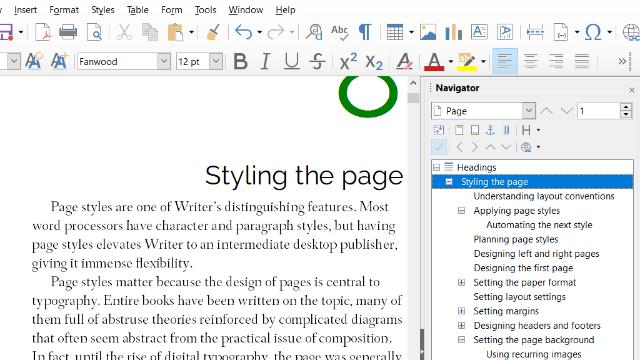Viewport: 640px width, 360px height.
Task: Click the page number field in Navigator
Action: [598, 111]
